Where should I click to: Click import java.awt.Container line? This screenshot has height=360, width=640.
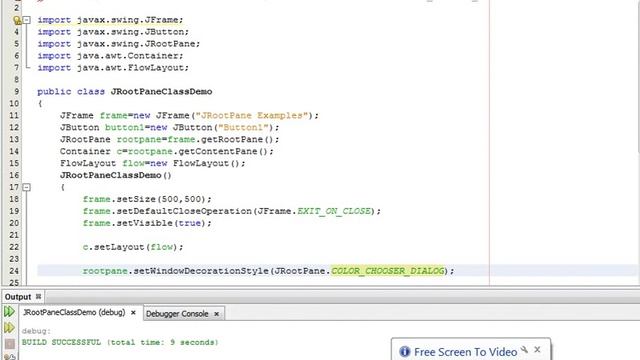110,56
